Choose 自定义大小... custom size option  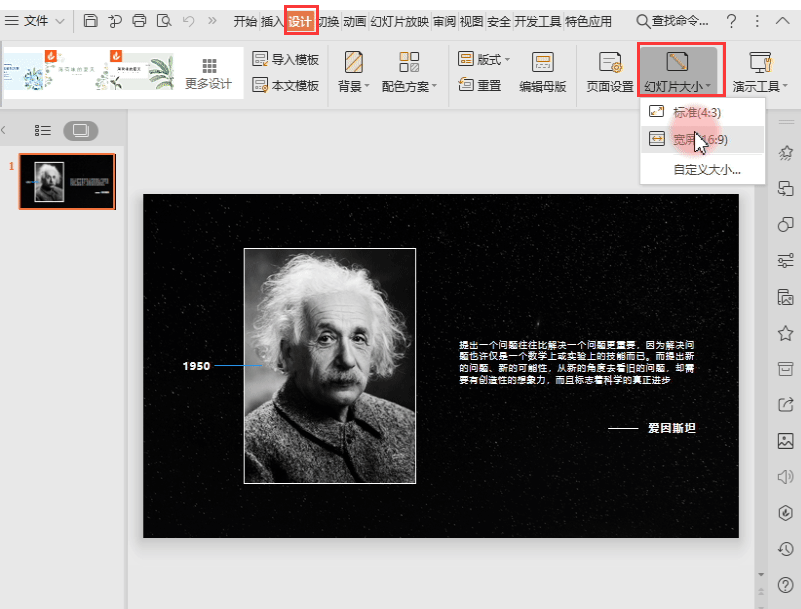706,169
